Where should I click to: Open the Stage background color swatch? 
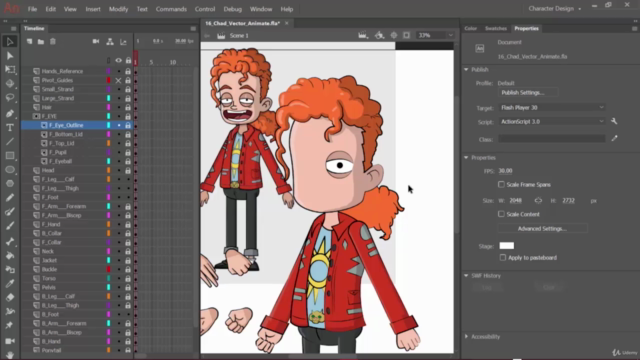point(507,246)
